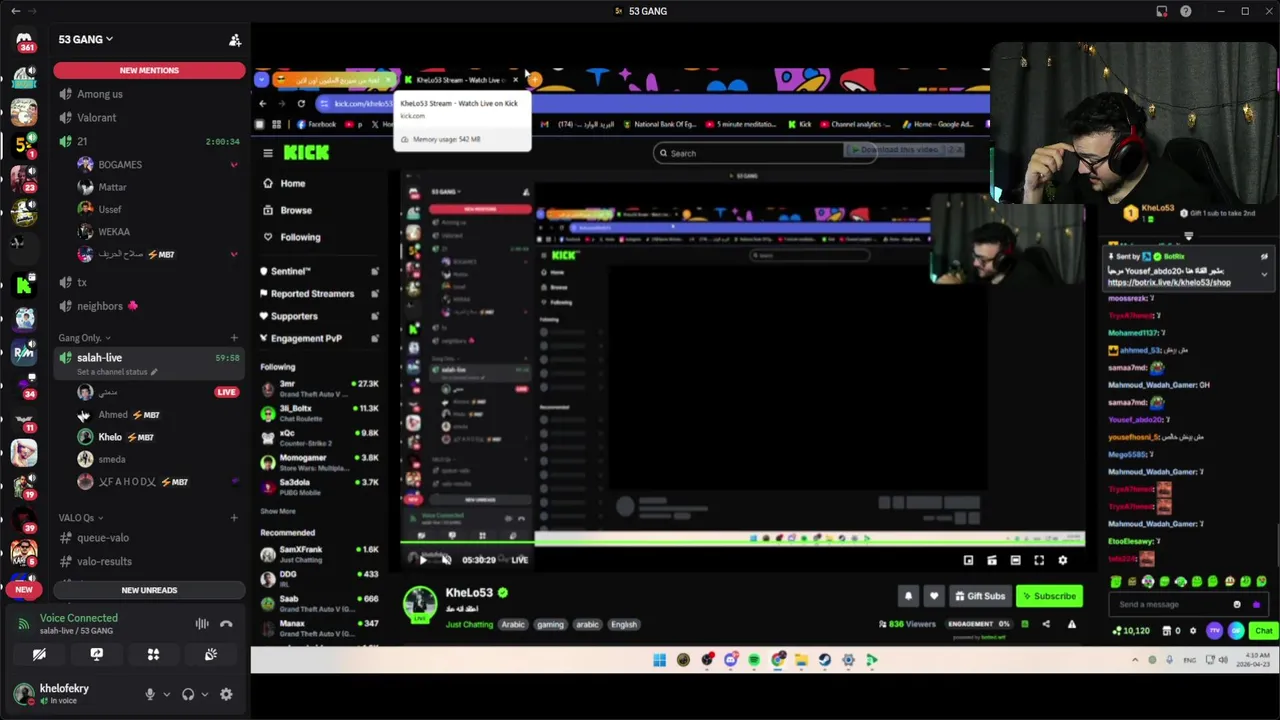
Task: Enable picture-in-picture on Kick player
Action: [968, 560]
